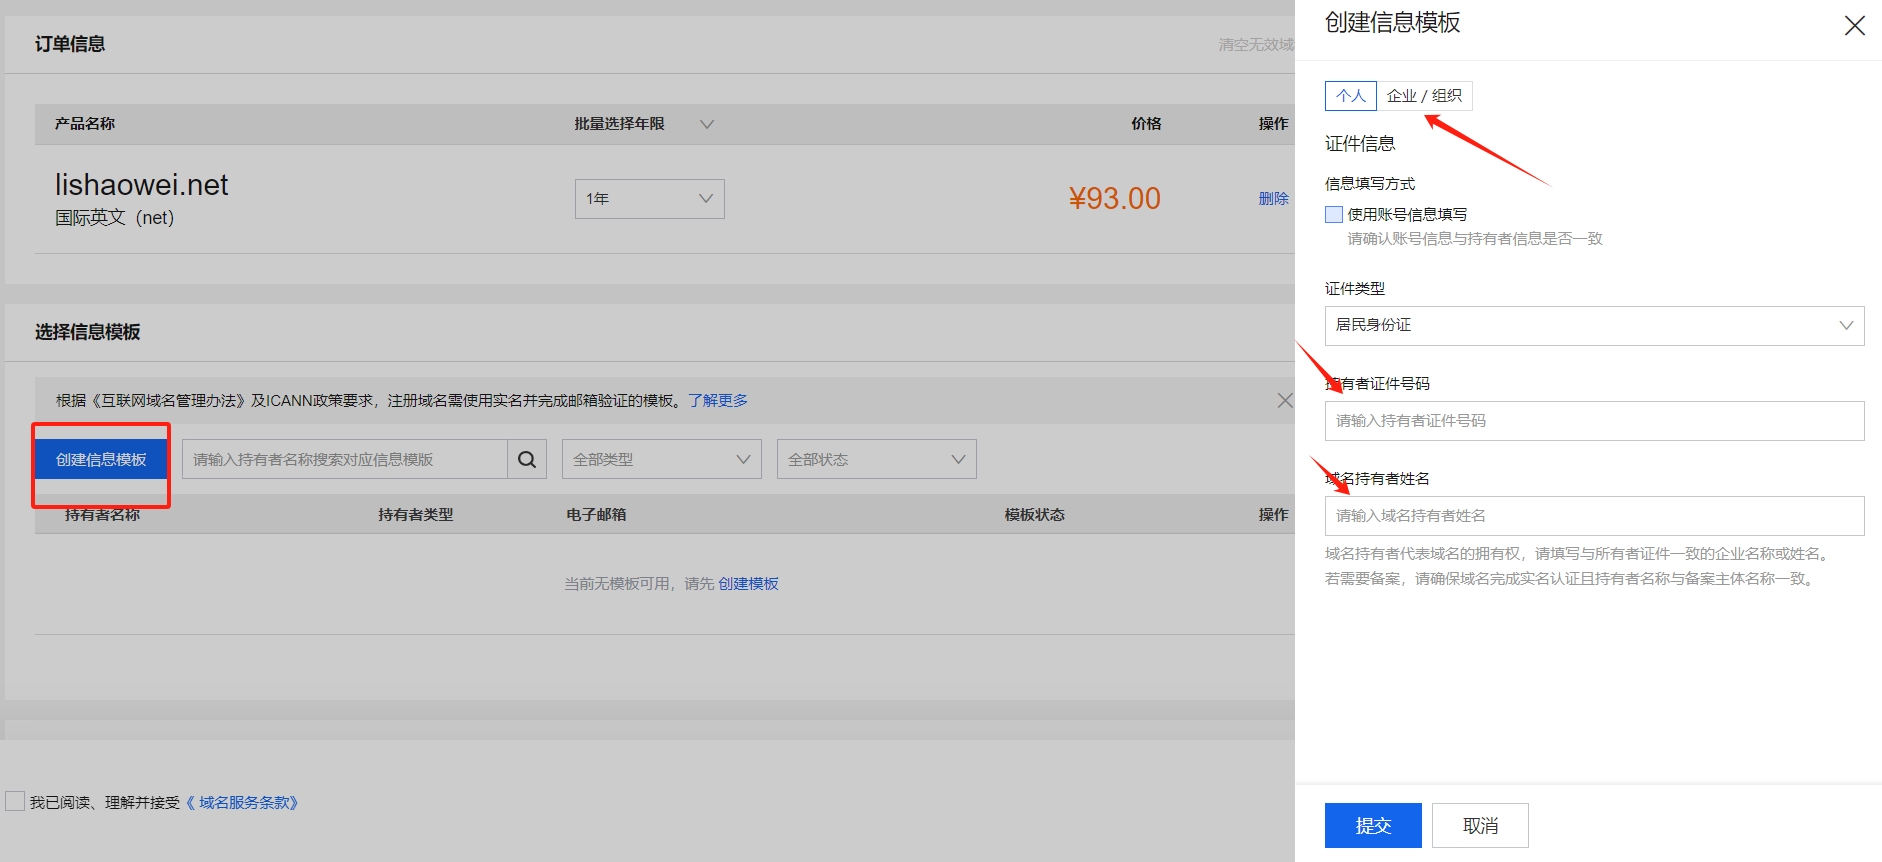Image resolution: width=1882 pixels, height=862 pixels.
Task: Click the 持有者证件号码 input field
Action: (x=1594, y=421)
